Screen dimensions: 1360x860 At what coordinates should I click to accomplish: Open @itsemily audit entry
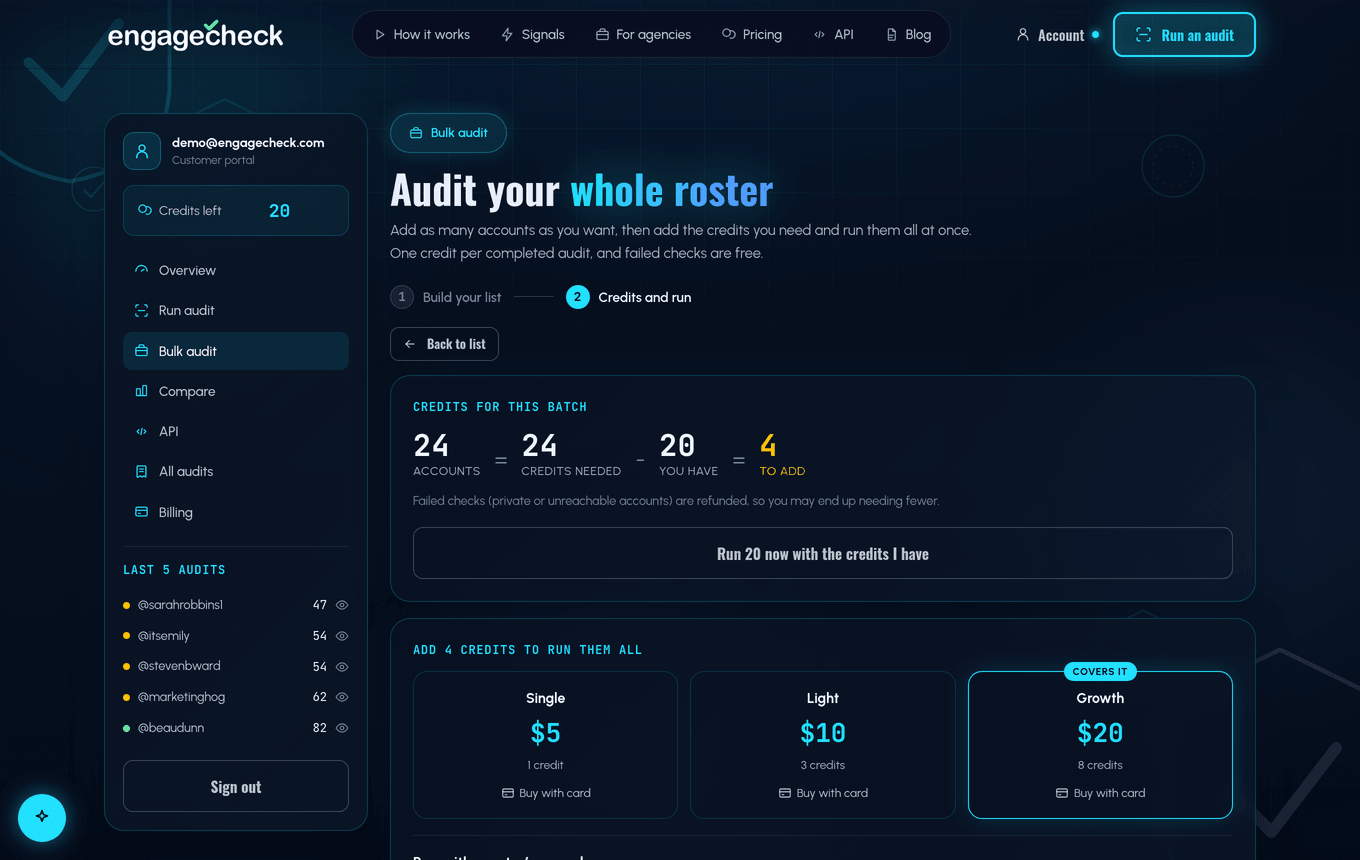point(163,636)
